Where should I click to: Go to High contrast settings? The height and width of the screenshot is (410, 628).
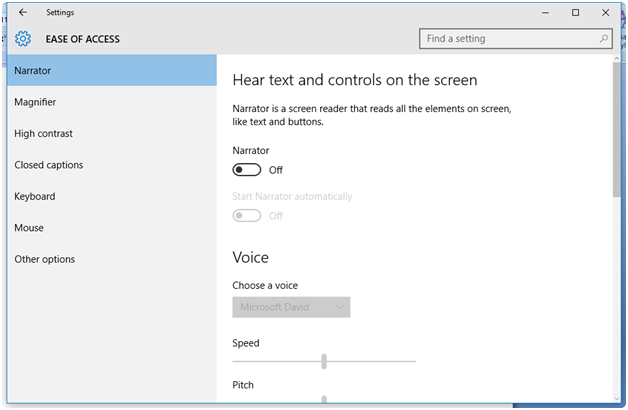tap(43, 134)
